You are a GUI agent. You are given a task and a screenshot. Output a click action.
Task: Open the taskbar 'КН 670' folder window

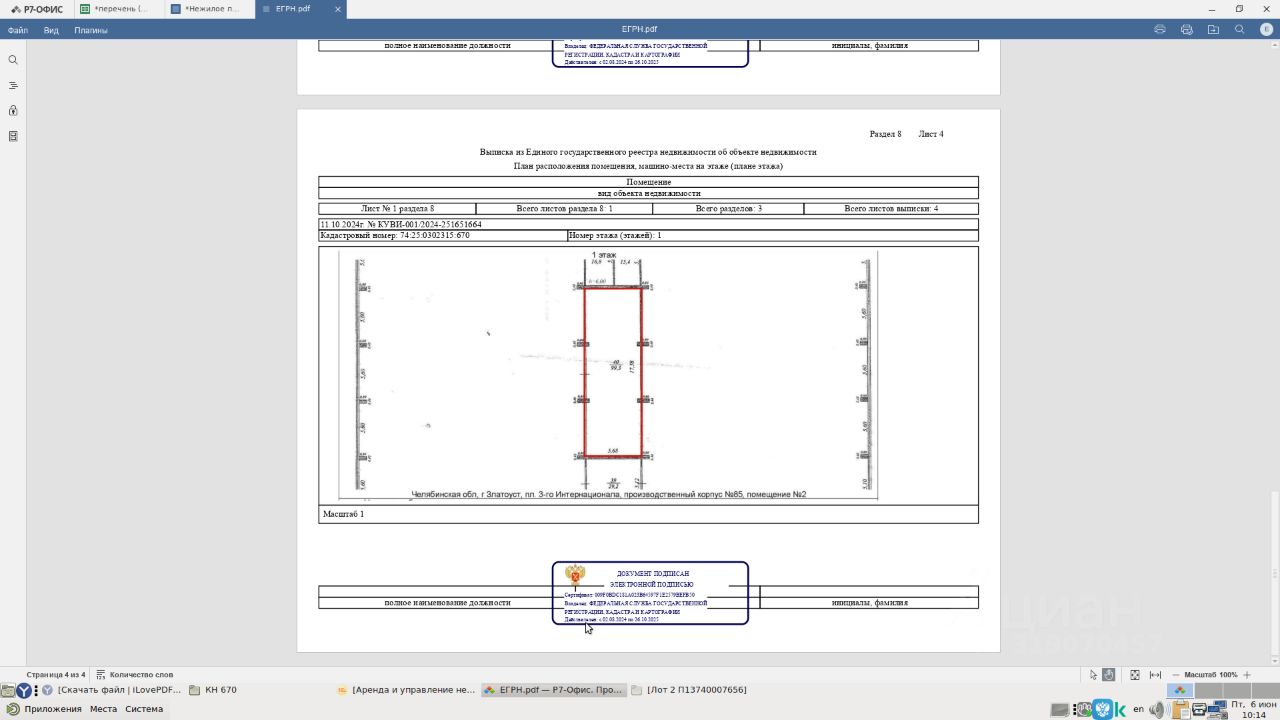[212, 690]
